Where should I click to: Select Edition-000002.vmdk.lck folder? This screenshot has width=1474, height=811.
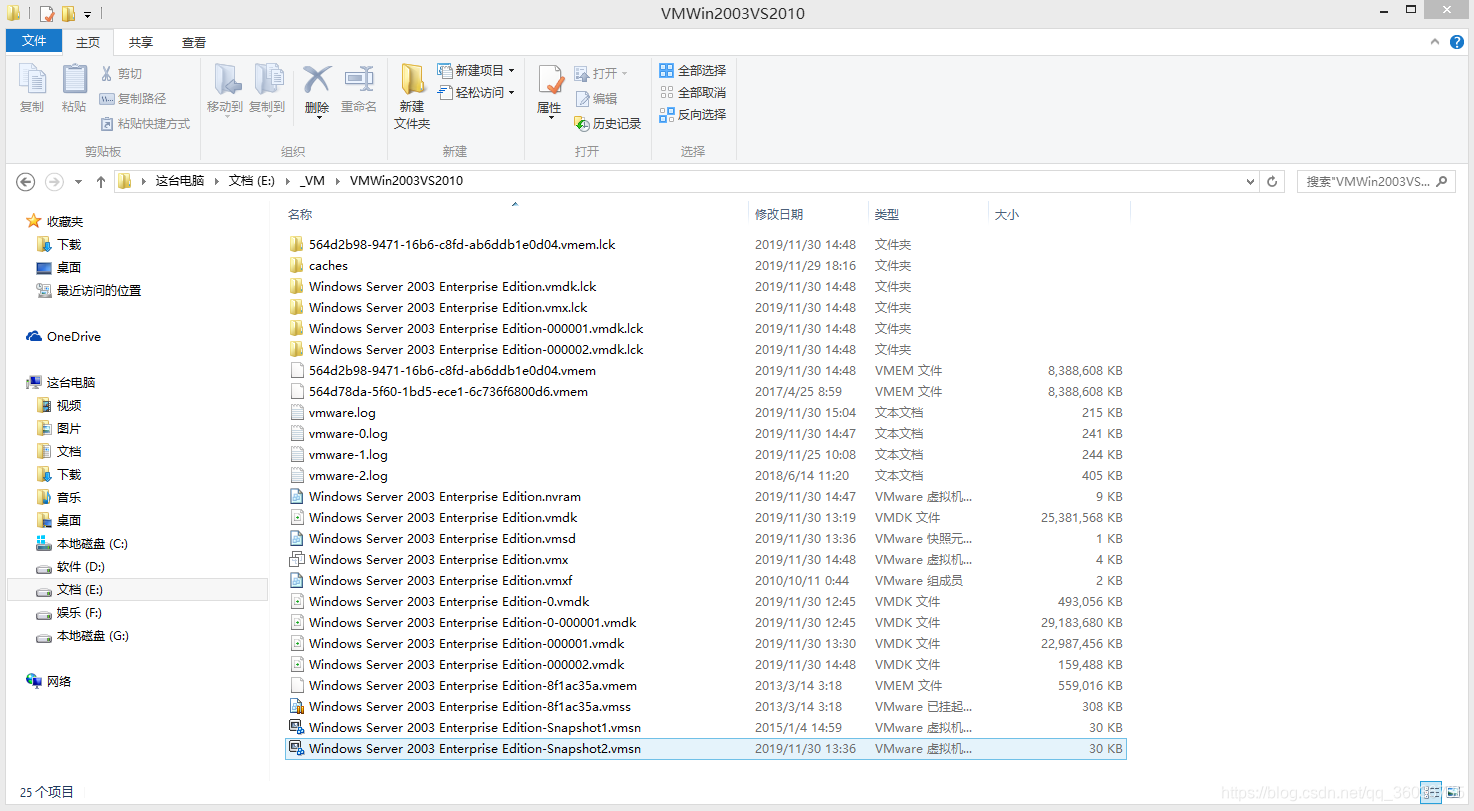[x=476, y=350]
